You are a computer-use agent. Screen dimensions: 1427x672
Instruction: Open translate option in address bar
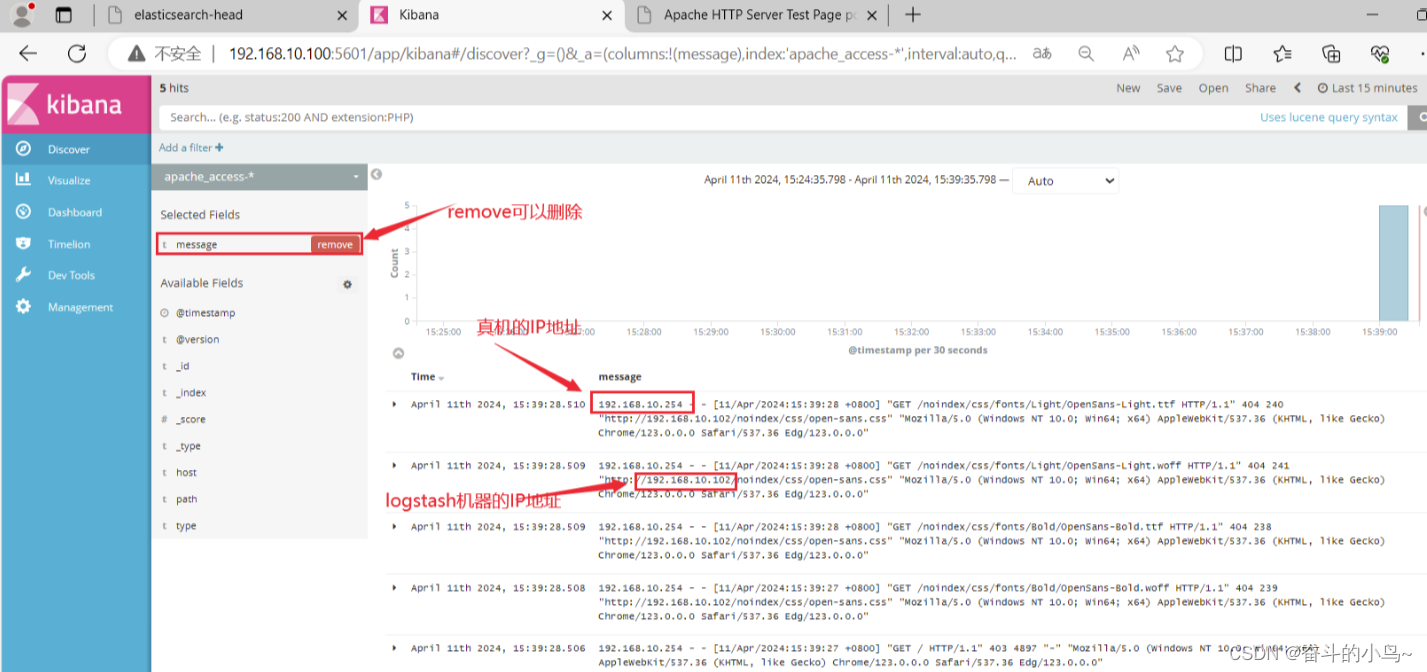1042,53
